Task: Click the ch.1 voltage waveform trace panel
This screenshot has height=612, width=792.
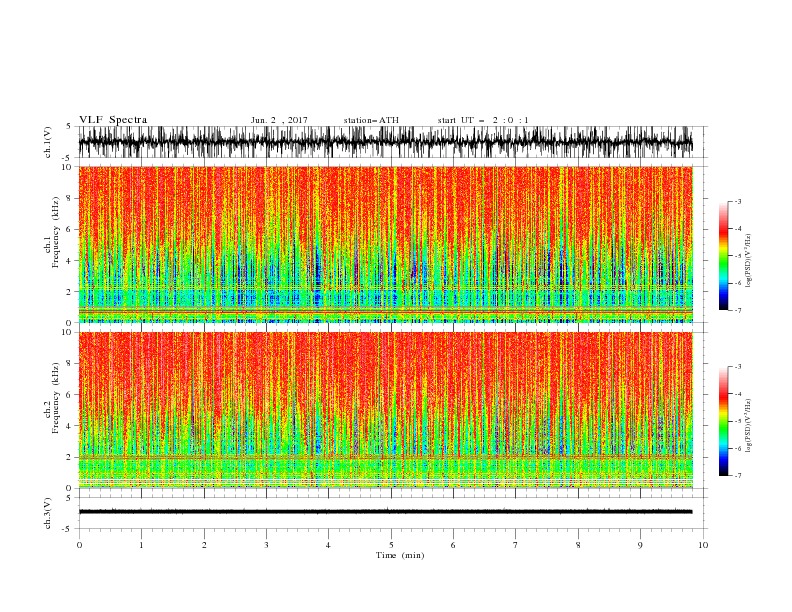Action: pos(385,142)
